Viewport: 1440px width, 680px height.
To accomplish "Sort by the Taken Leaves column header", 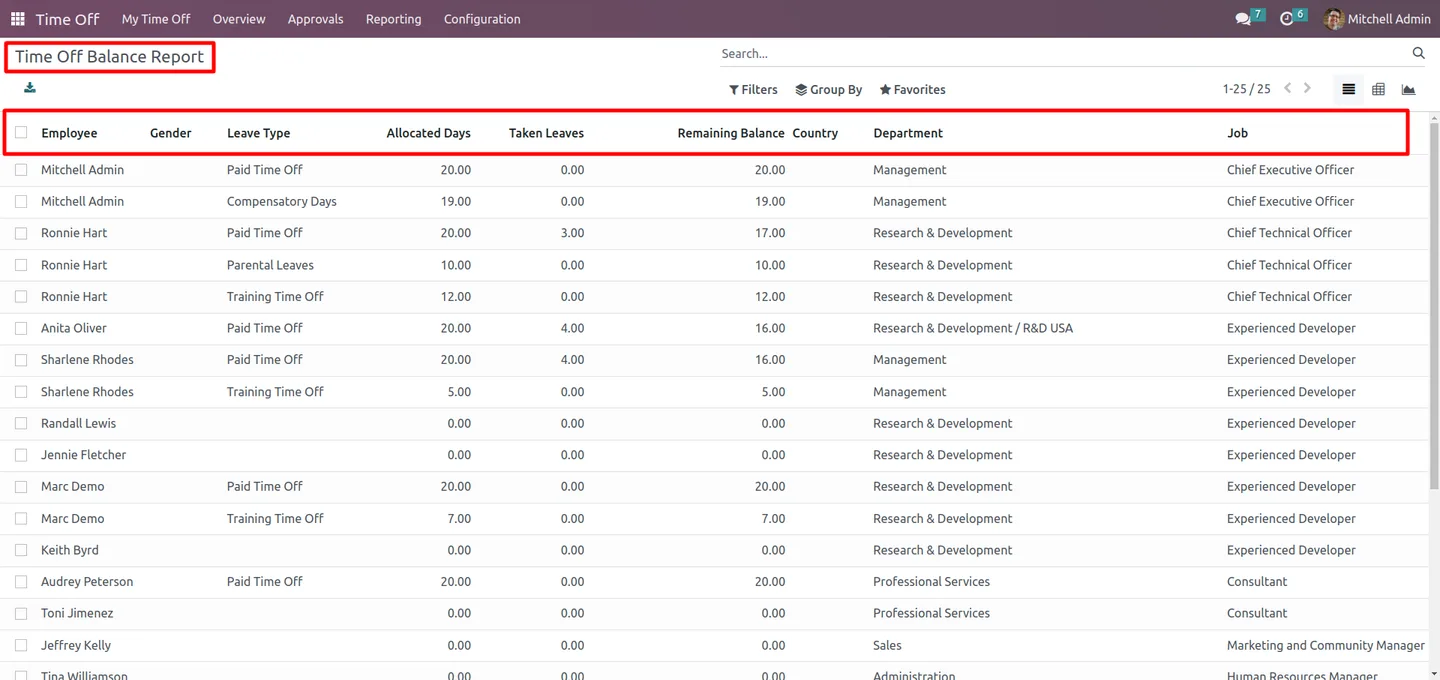I will click(x=546, y=133).
